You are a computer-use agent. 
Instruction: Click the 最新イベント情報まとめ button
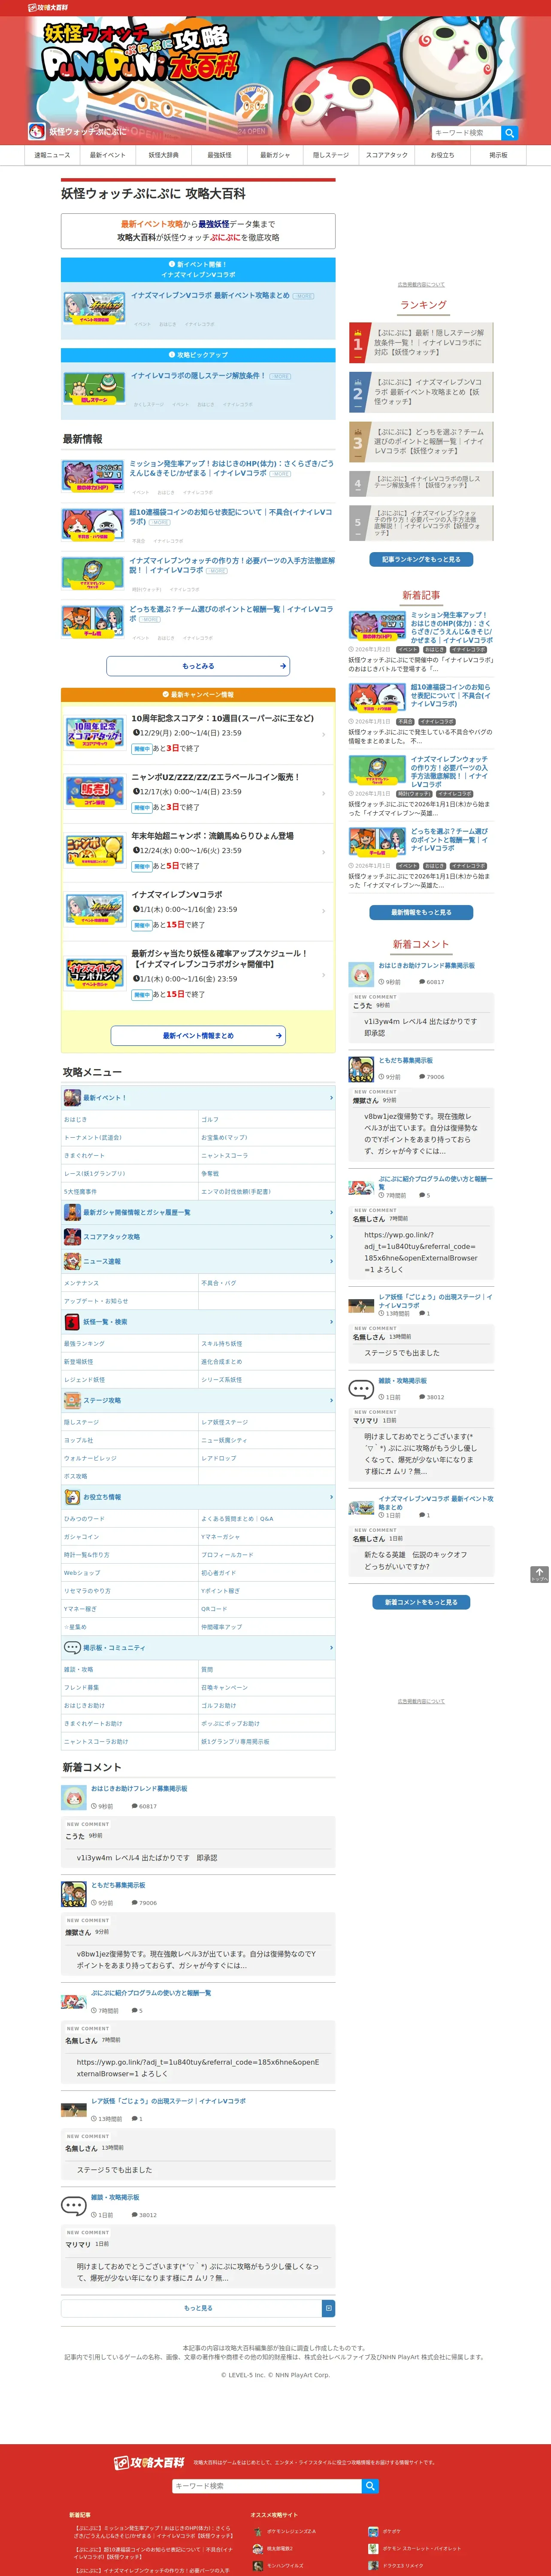pyautogui.click(x=198, y=1035)
